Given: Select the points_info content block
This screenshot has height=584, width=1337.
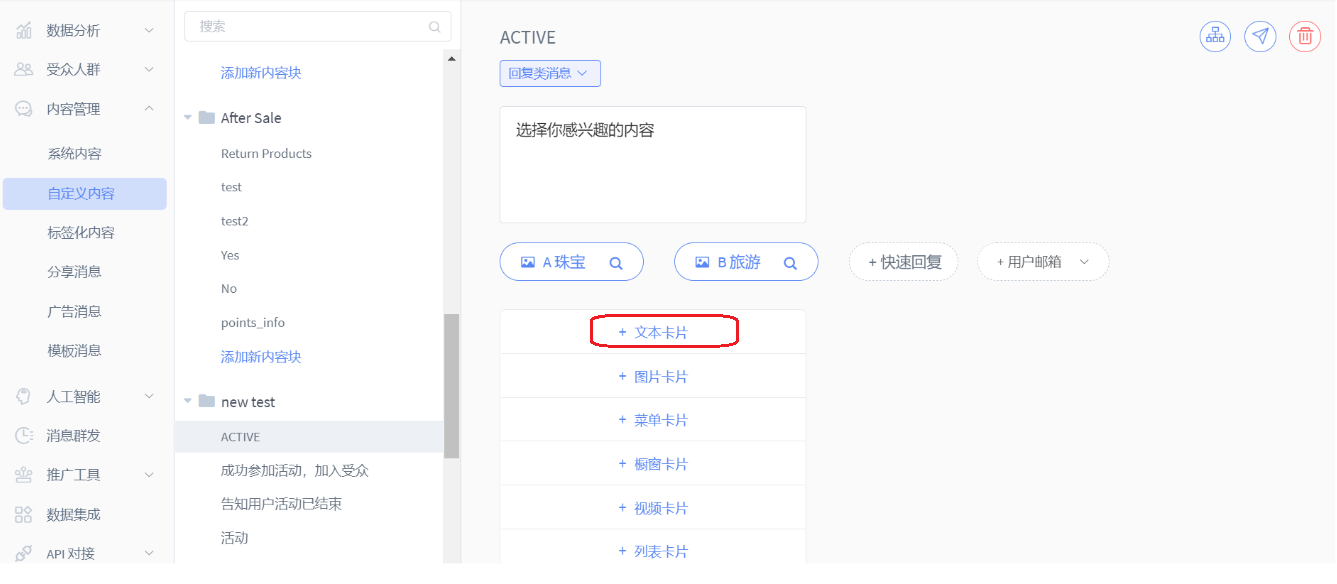Looking at the screenshot, I should 253,323.
